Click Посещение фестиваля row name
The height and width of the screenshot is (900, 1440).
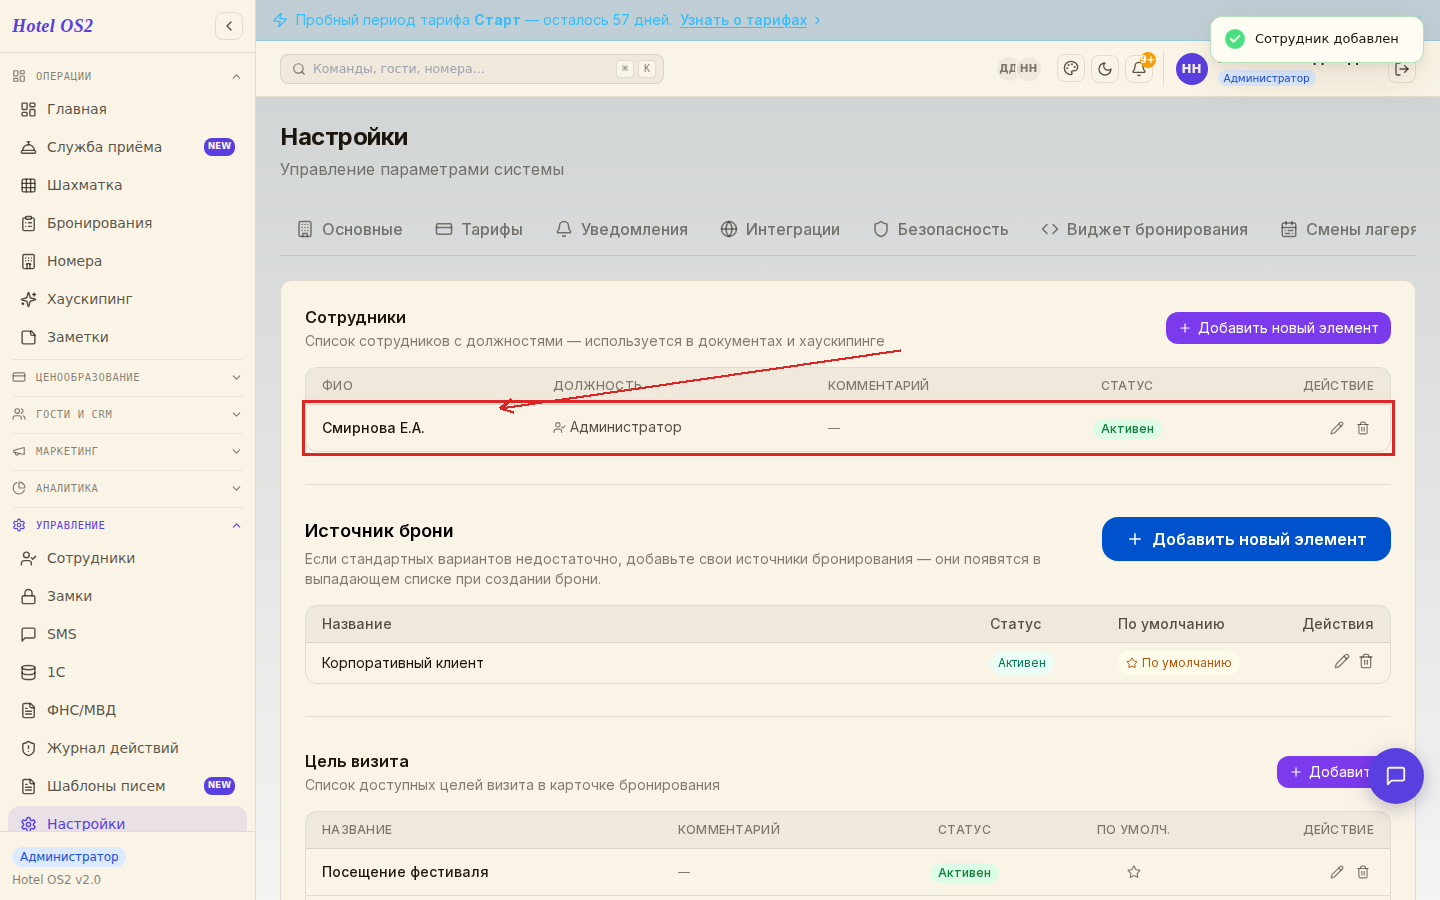(x=405, y=872)
